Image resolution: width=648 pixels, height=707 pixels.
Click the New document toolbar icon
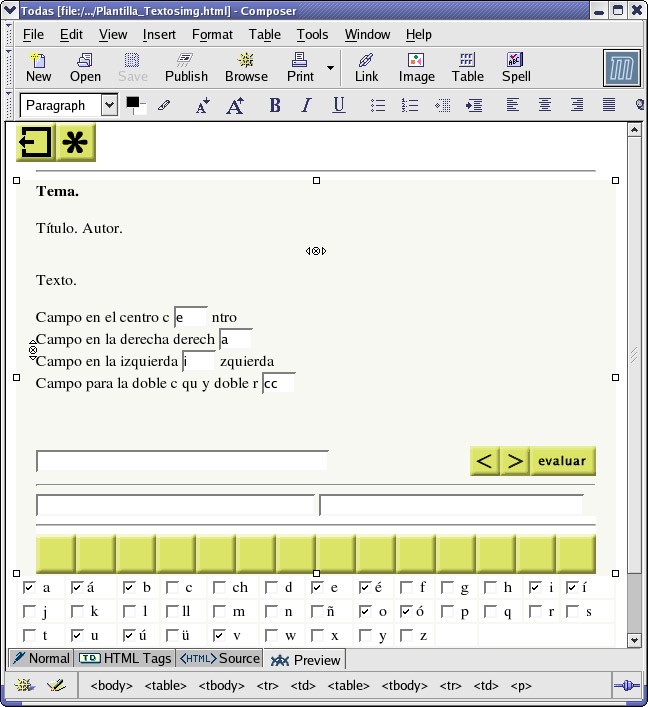38,67
